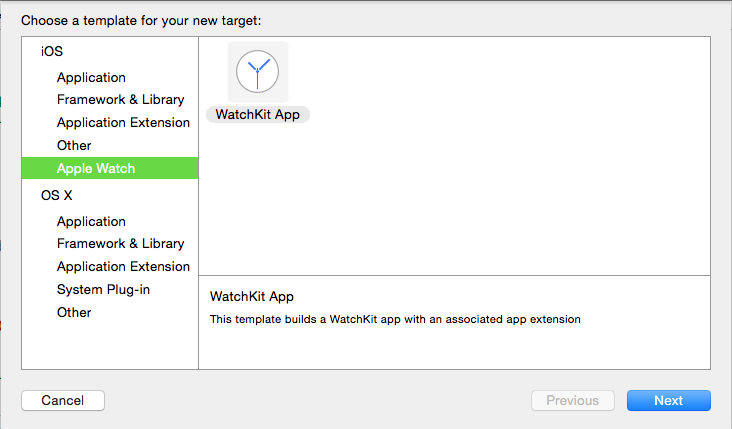Select the iOS section header

(x=52, y=51)
